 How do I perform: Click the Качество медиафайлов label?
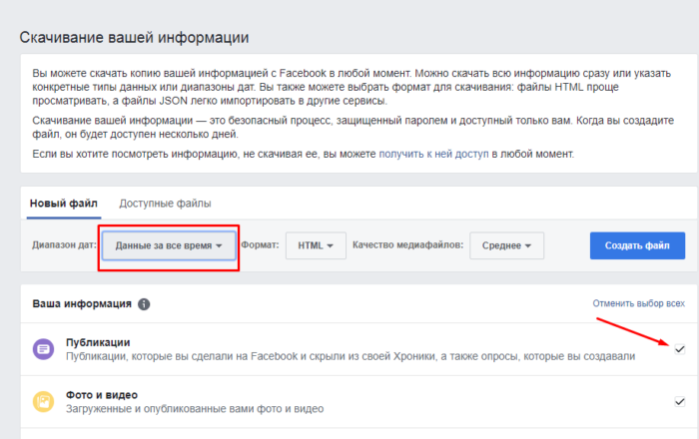tap(408, 245)
